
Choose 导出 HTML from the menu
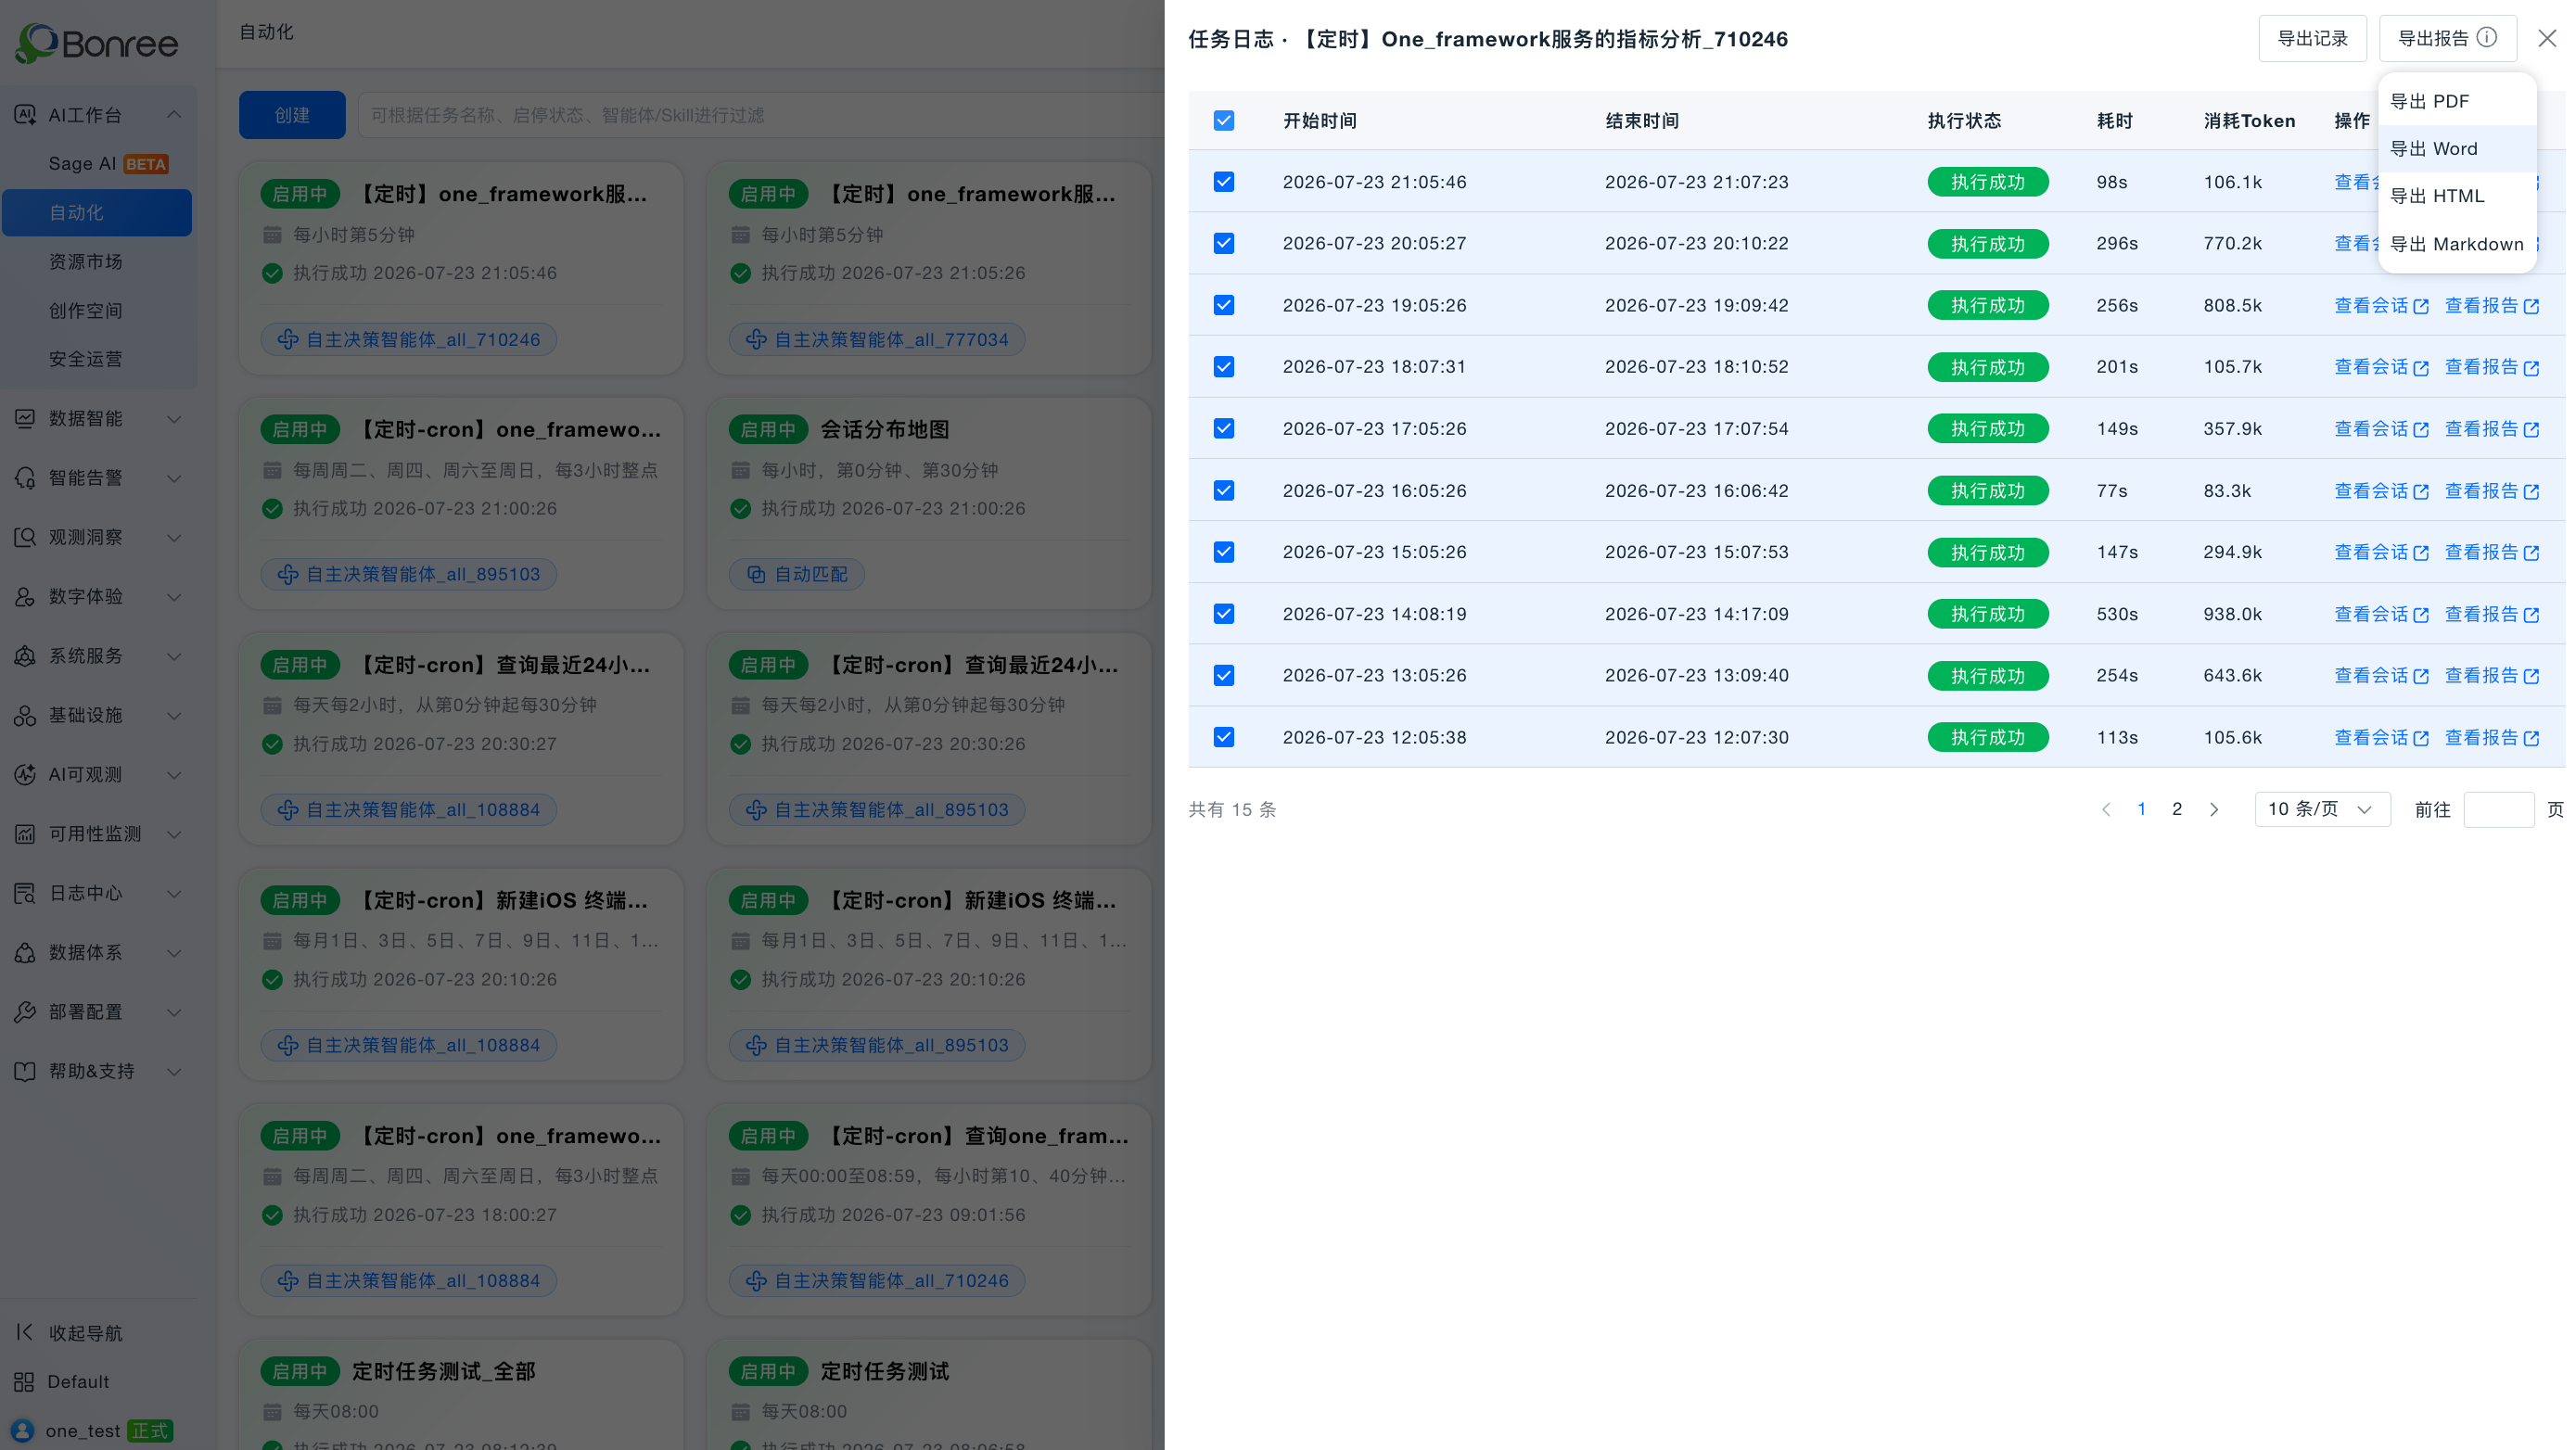click(x=2457, y=196)
